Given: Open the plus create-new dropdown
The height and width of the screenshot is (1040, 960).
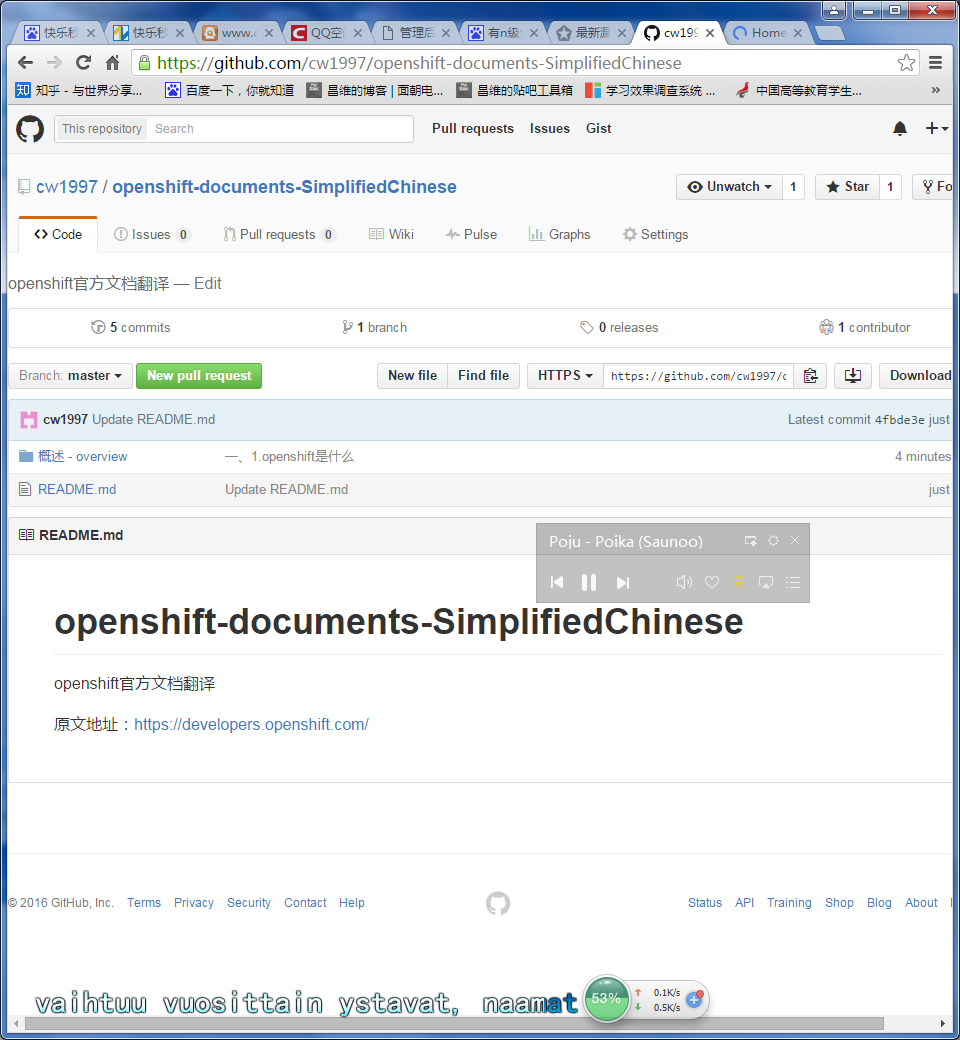Looking at the screenshot, I should [x=936, y=129].
